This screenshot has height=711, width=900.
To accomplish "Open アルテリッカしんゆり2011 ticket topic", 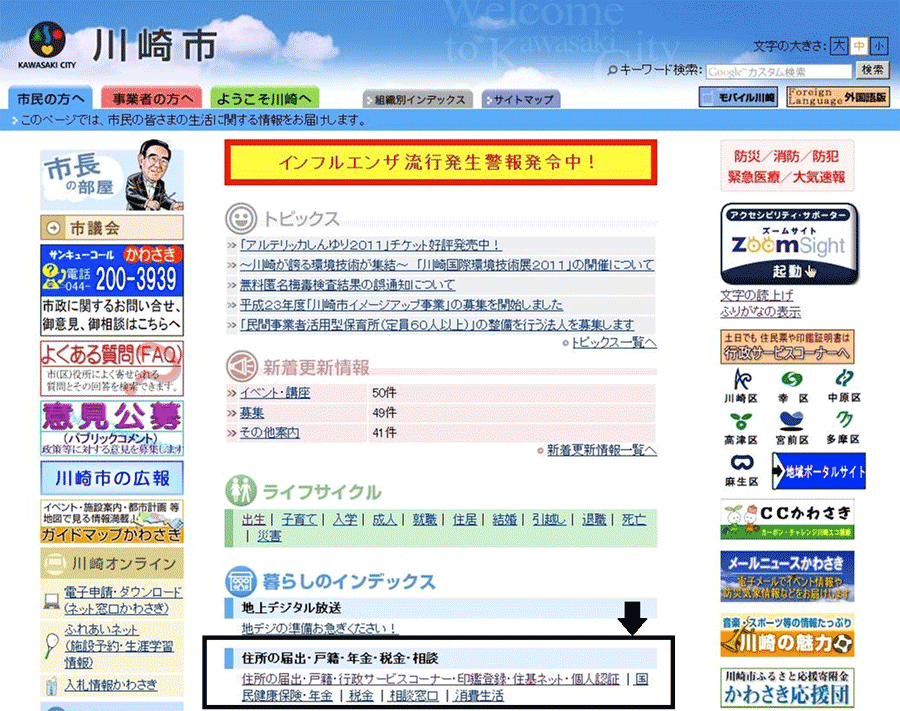I will [370, 246].
